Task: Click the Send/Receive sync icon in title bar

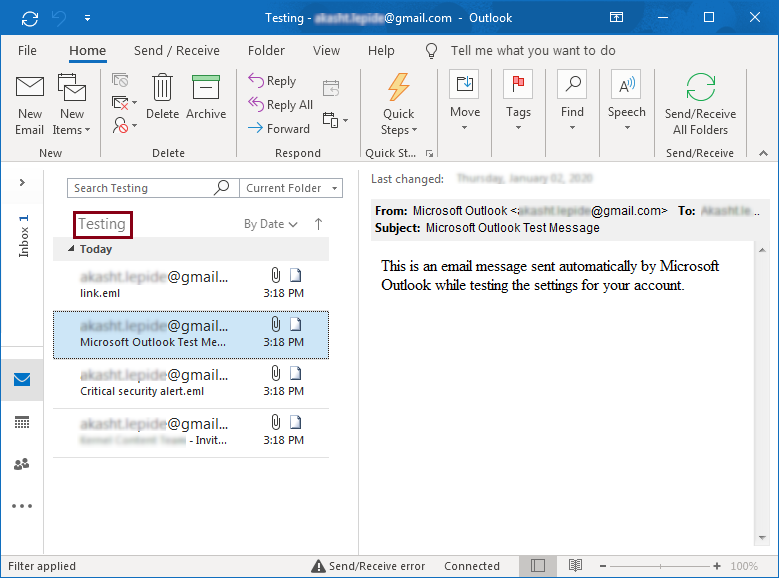Action: click(x=30, y=19)
